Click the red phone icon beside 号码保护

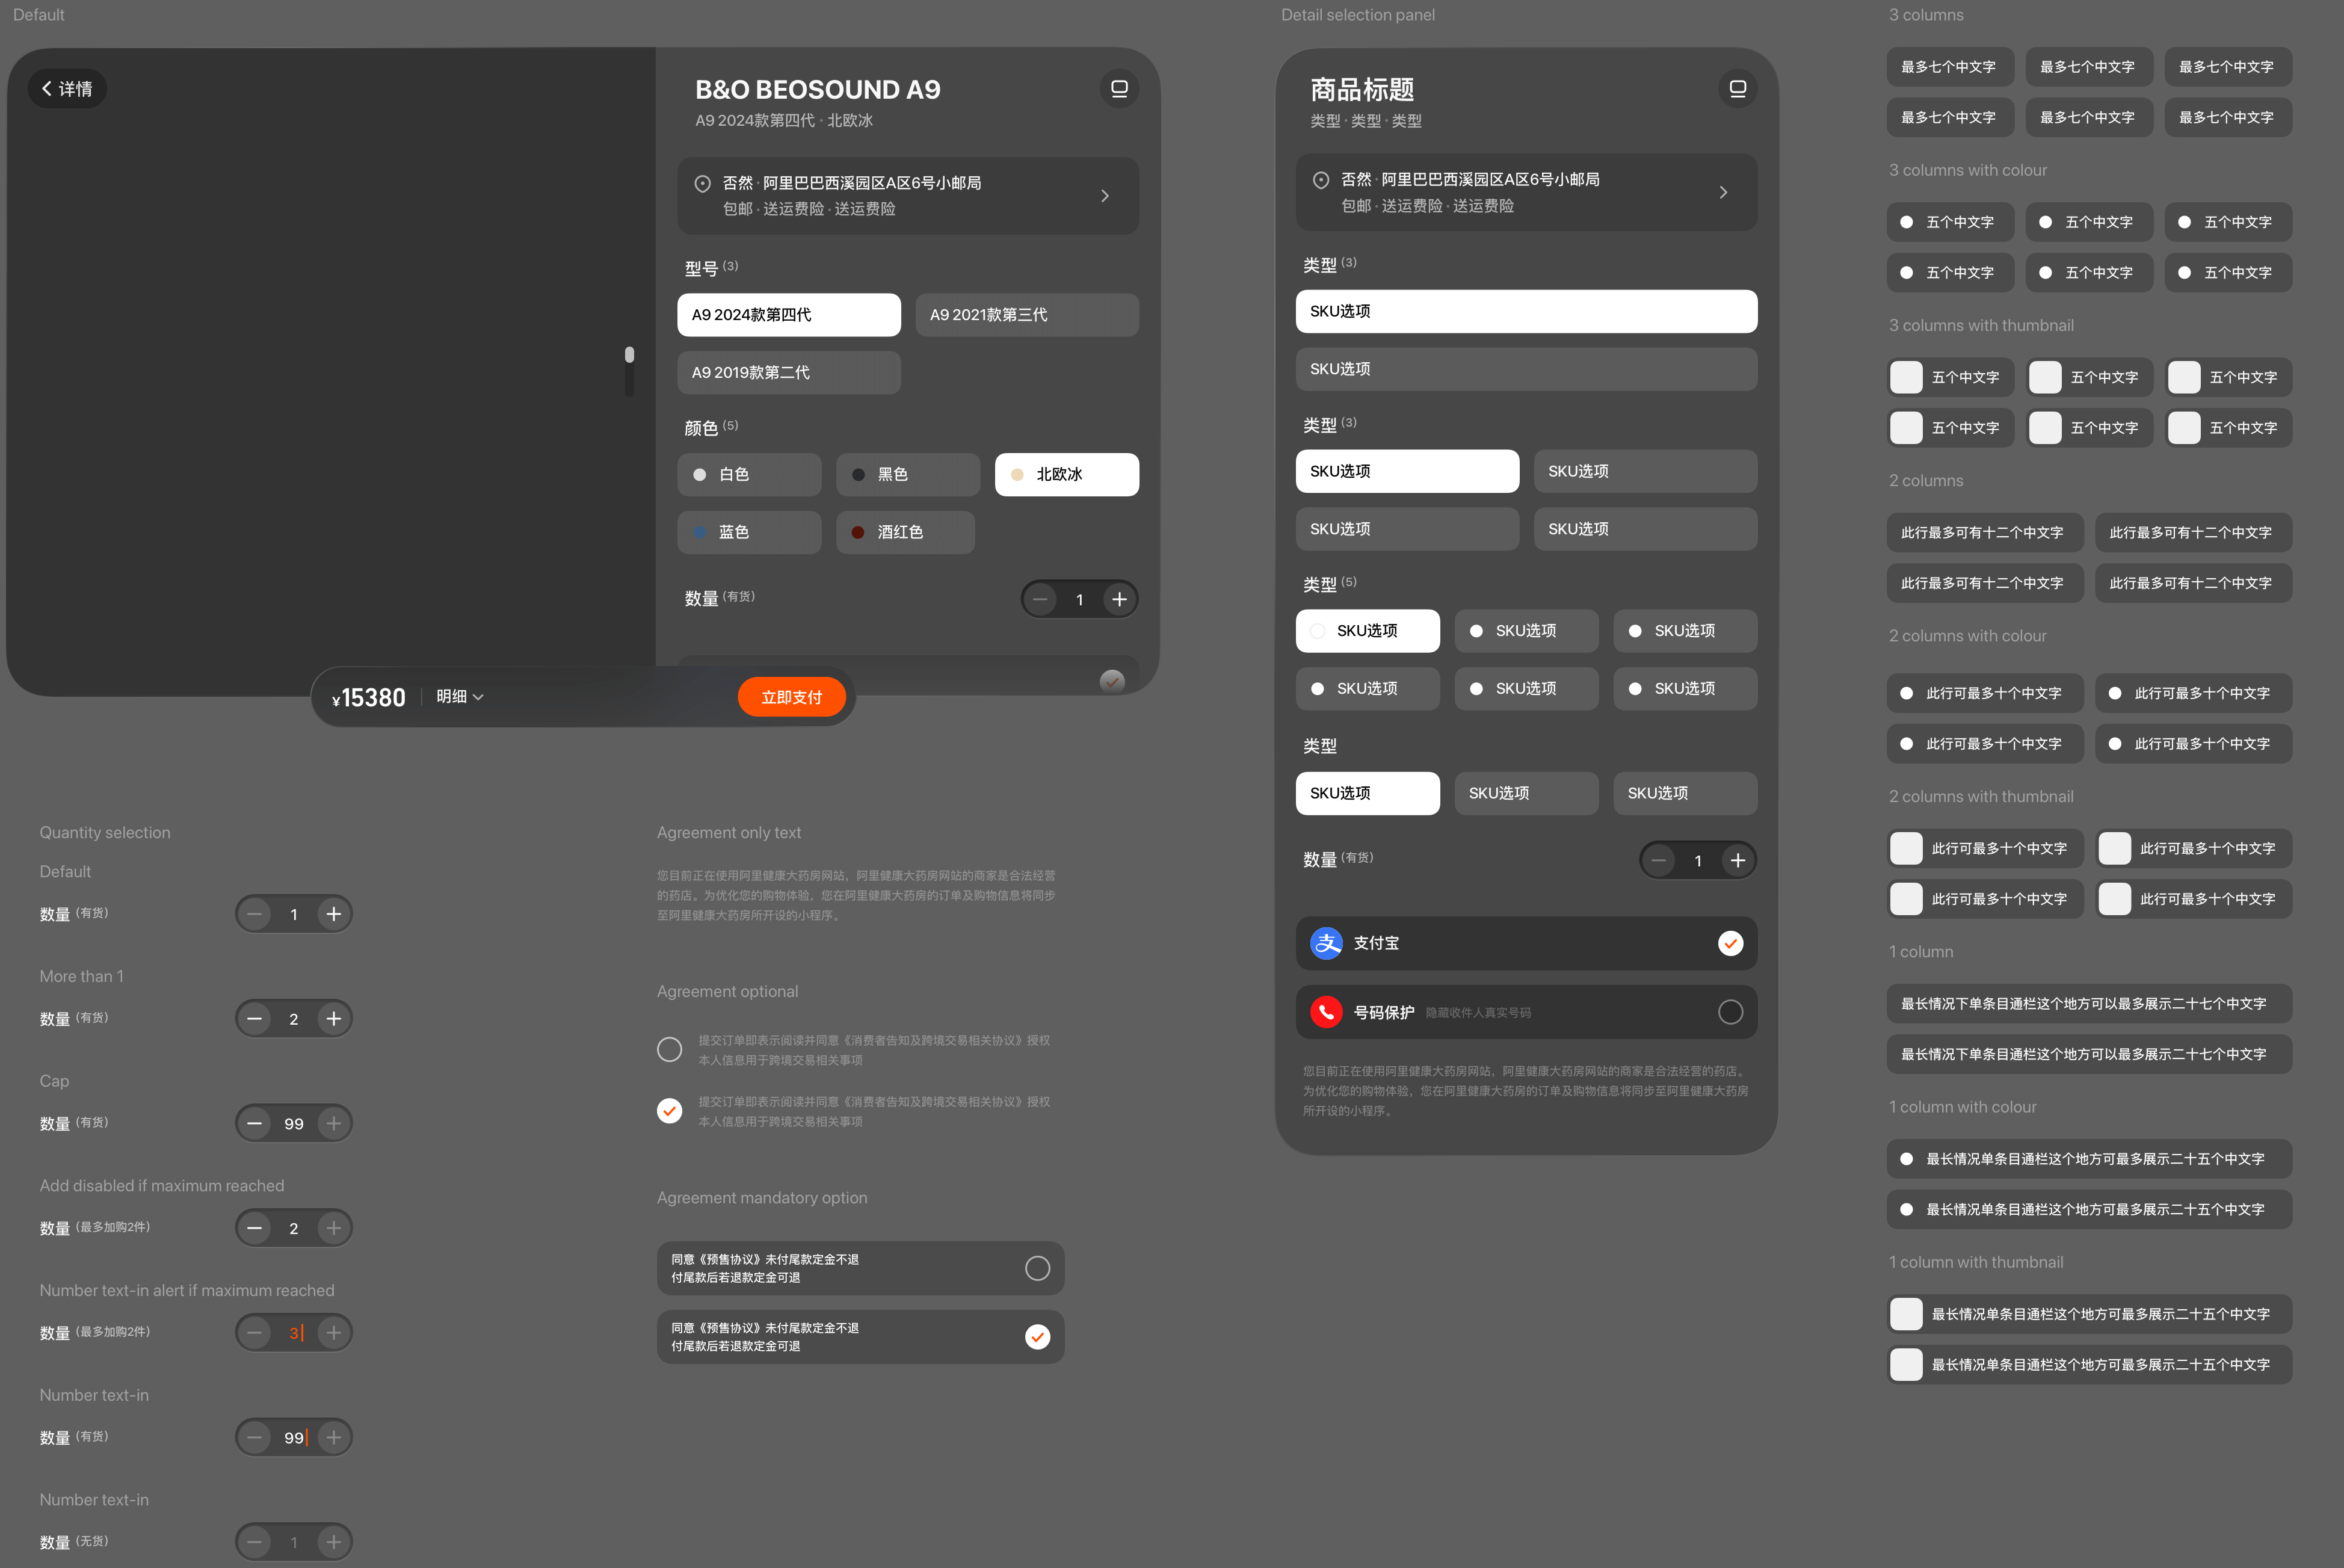pyautogui.click(x=1326, y=1012)
